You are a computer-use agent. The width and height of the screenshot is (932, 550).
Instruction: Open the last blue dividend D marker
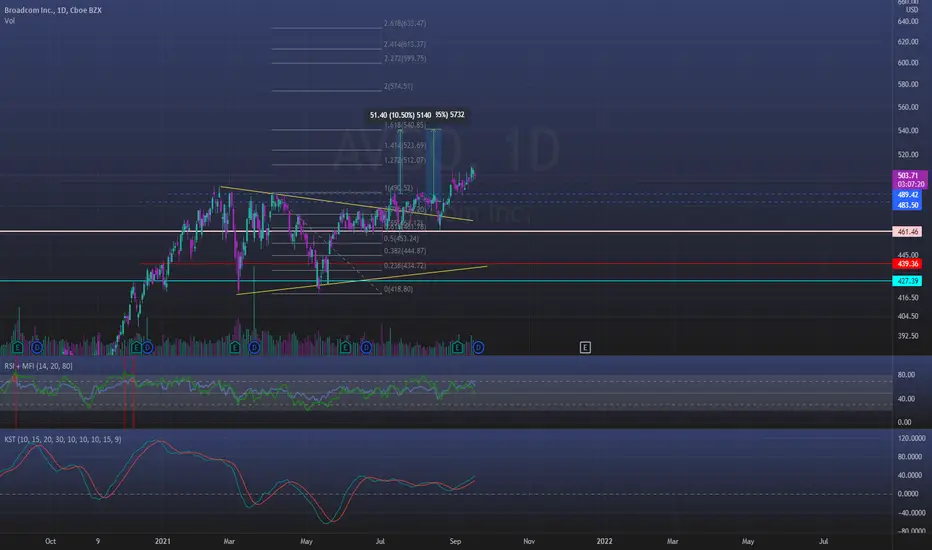click(478, 347)
